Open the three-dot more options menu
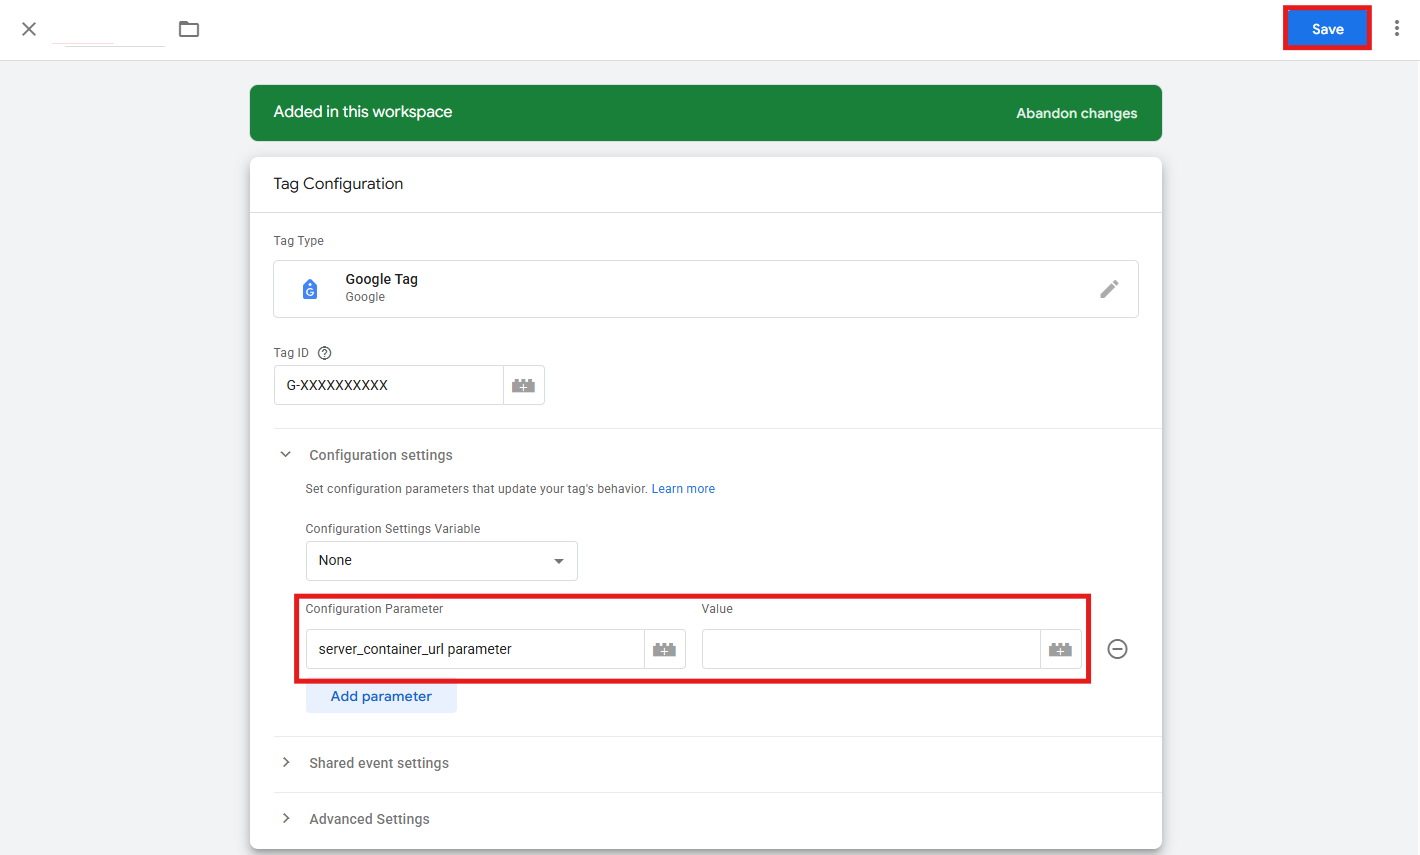1420x855 pixels. pos(1397,29)
